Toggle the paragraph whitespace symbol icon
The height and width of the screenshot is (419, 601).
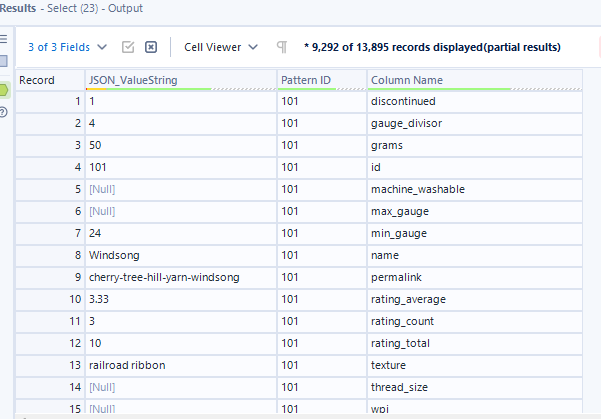tap(283, 47)
